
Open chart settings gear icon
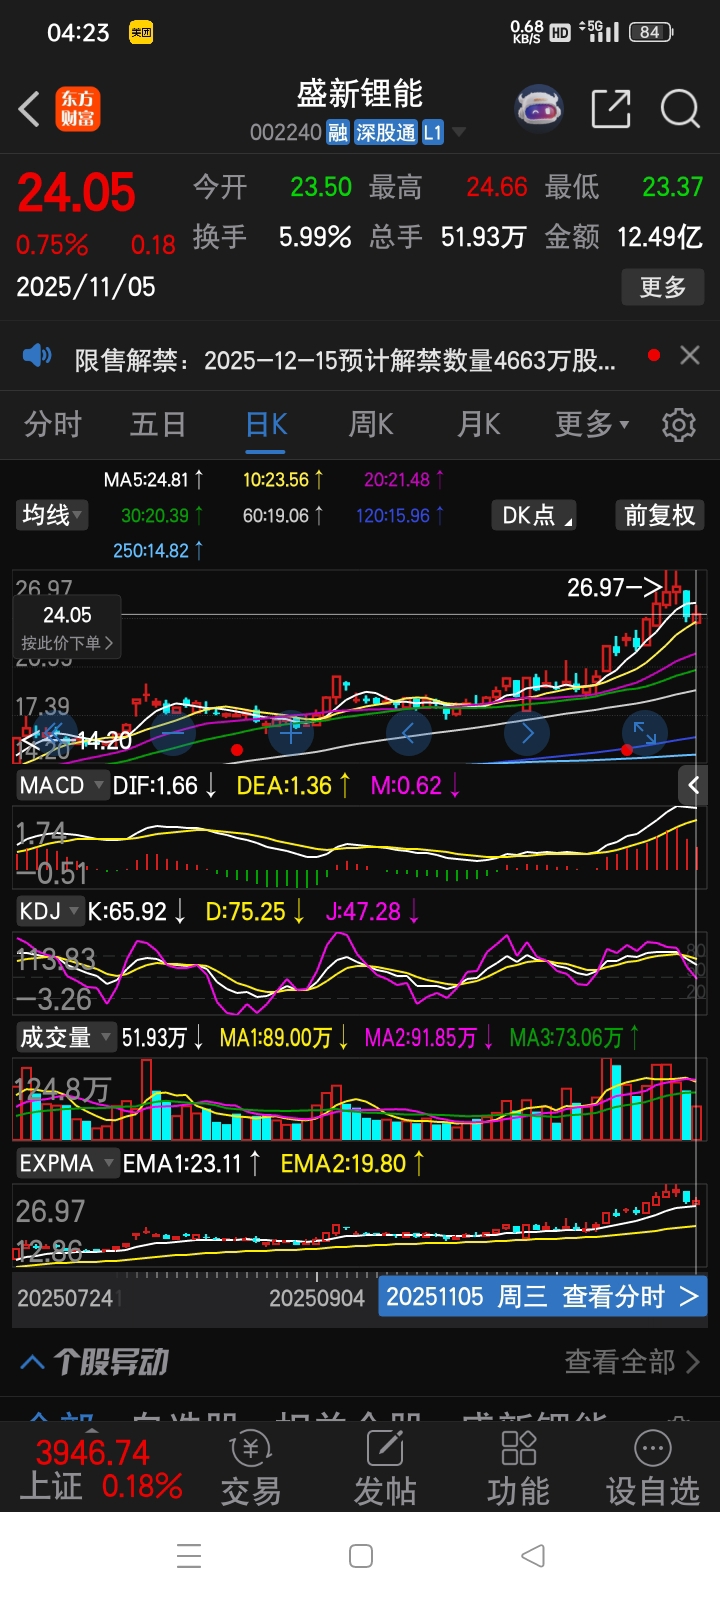[x=679, y=425]
